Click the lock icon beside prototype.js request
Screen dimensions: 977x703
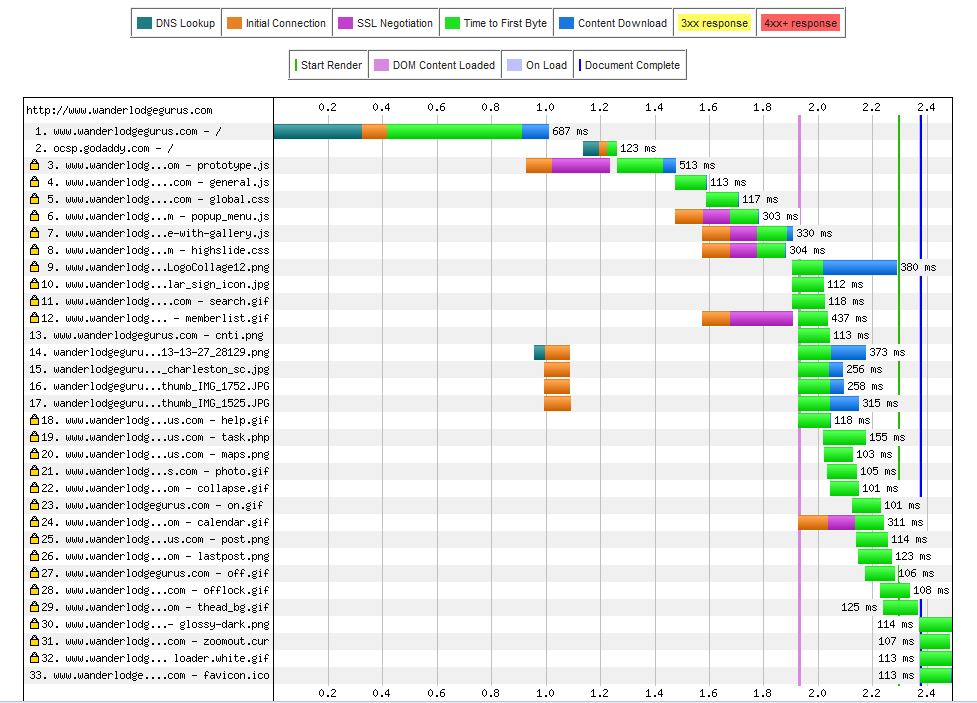(34, 165)
